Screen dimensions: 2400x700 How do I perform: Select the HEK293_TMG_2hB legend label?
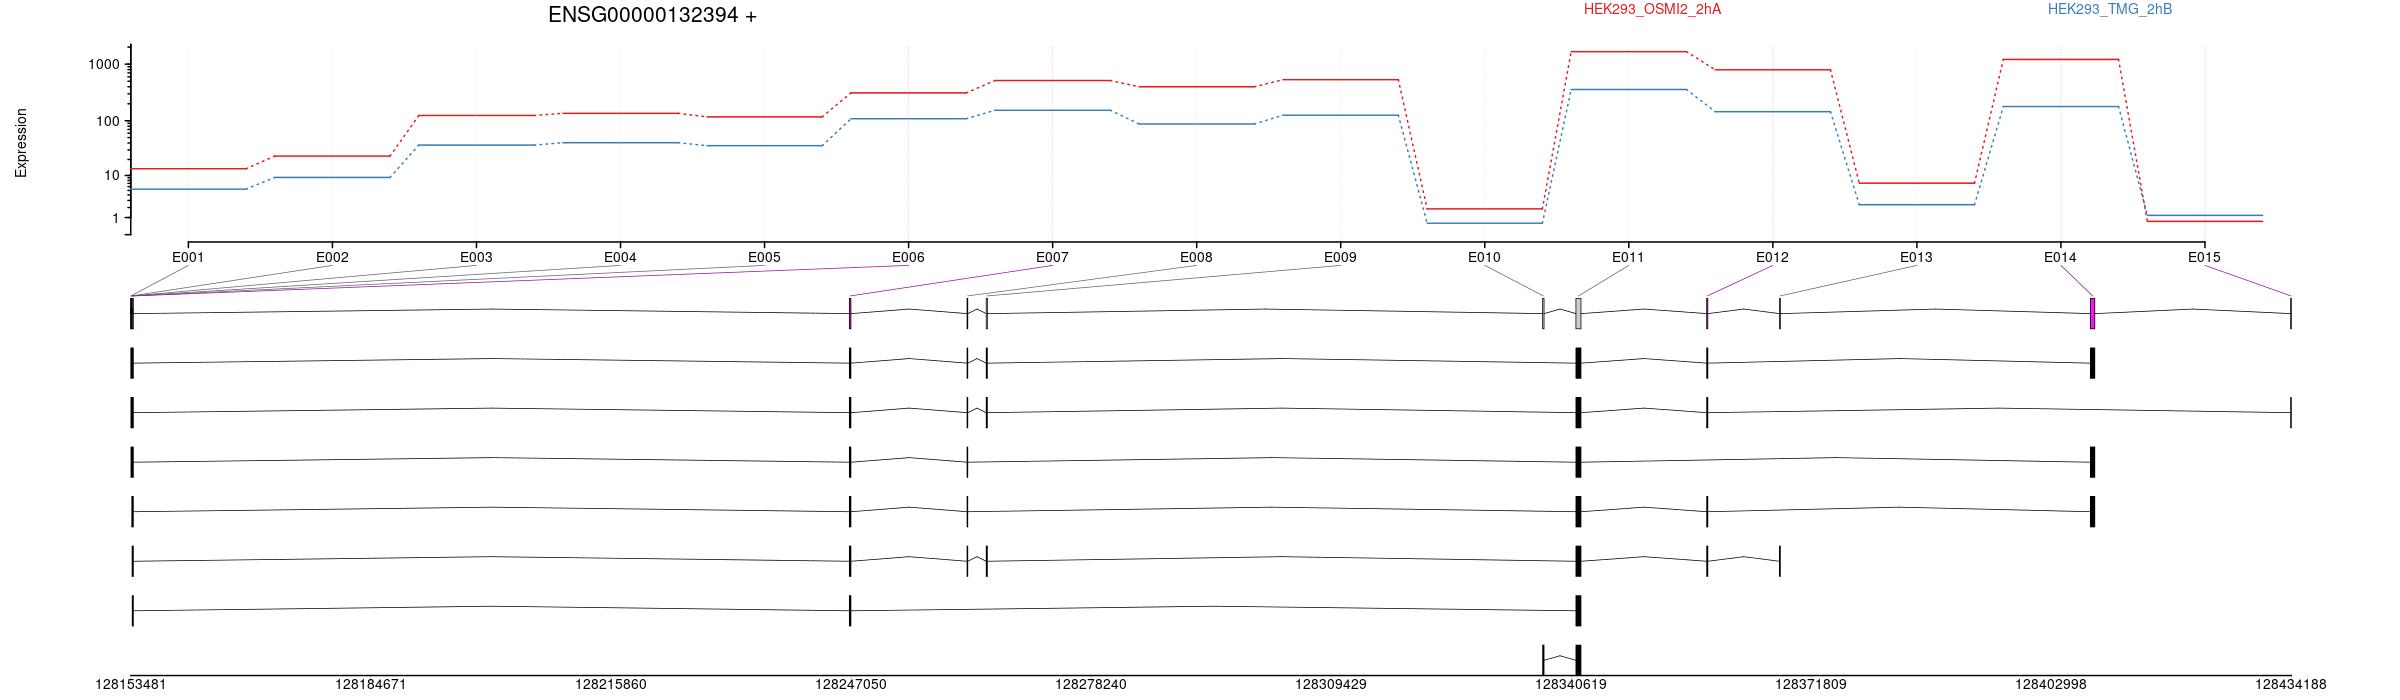(2110, 9)
